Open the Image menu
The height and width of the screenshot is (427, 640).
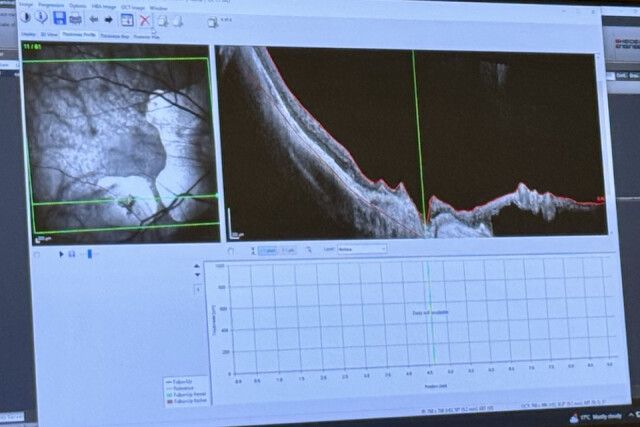pos(27,6)
